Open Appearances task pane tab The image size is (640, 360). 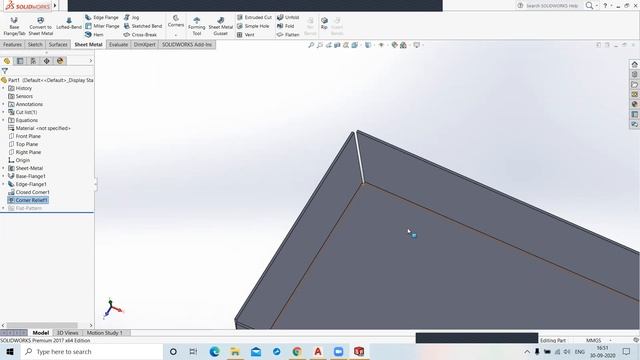pyautogui.click(x=634, y=104)
